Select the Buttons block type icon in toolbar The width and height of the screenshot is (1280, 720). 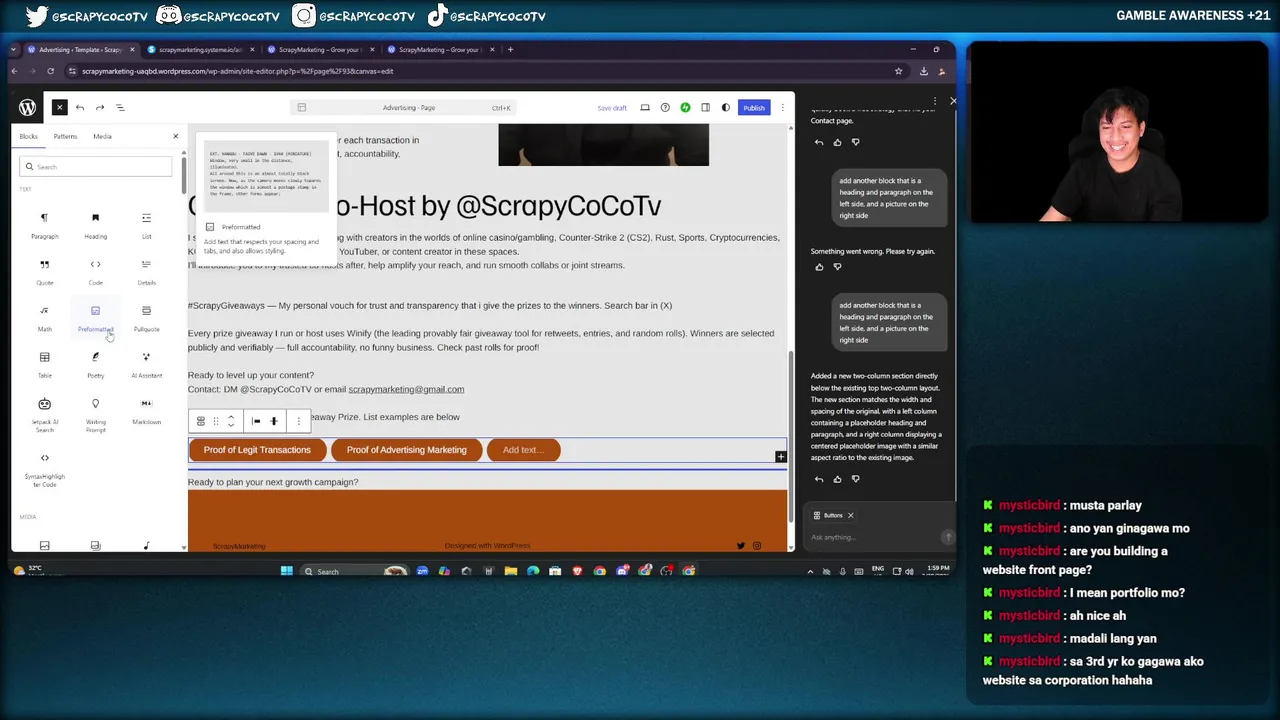[200, 421]
